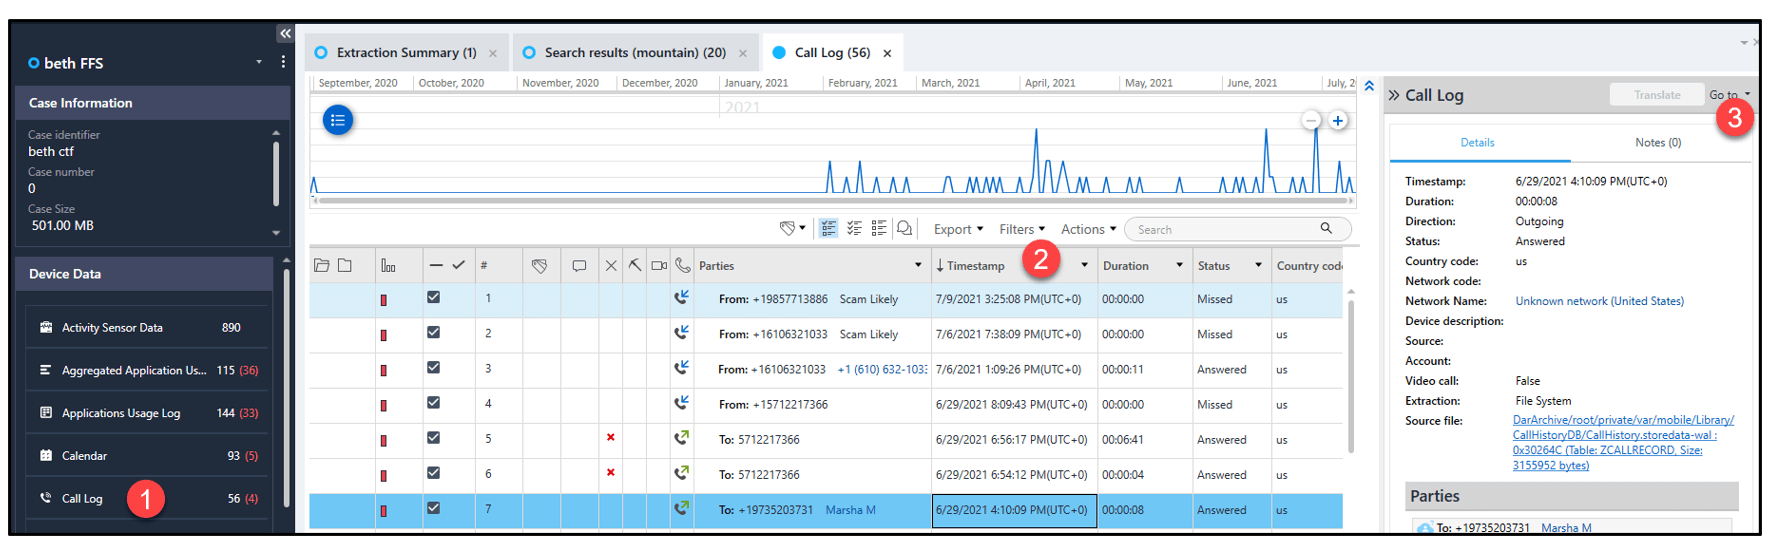1781x549 pixels.
Task: Click the missed call icon in row 1
Action: [682, 298]
